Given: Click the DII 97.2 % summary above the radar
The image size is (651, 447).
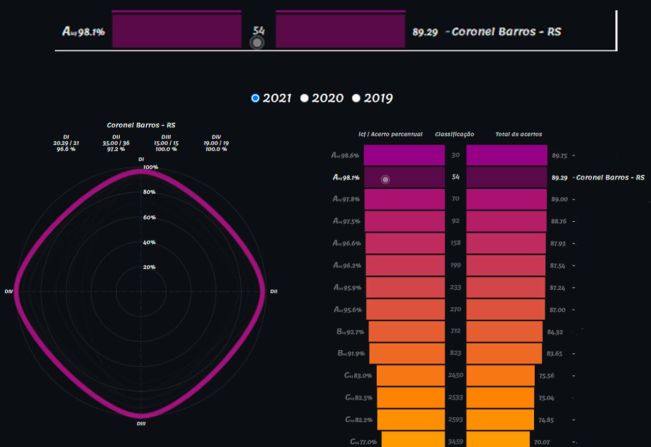Looking at the screenshot, I should (116, 143).
